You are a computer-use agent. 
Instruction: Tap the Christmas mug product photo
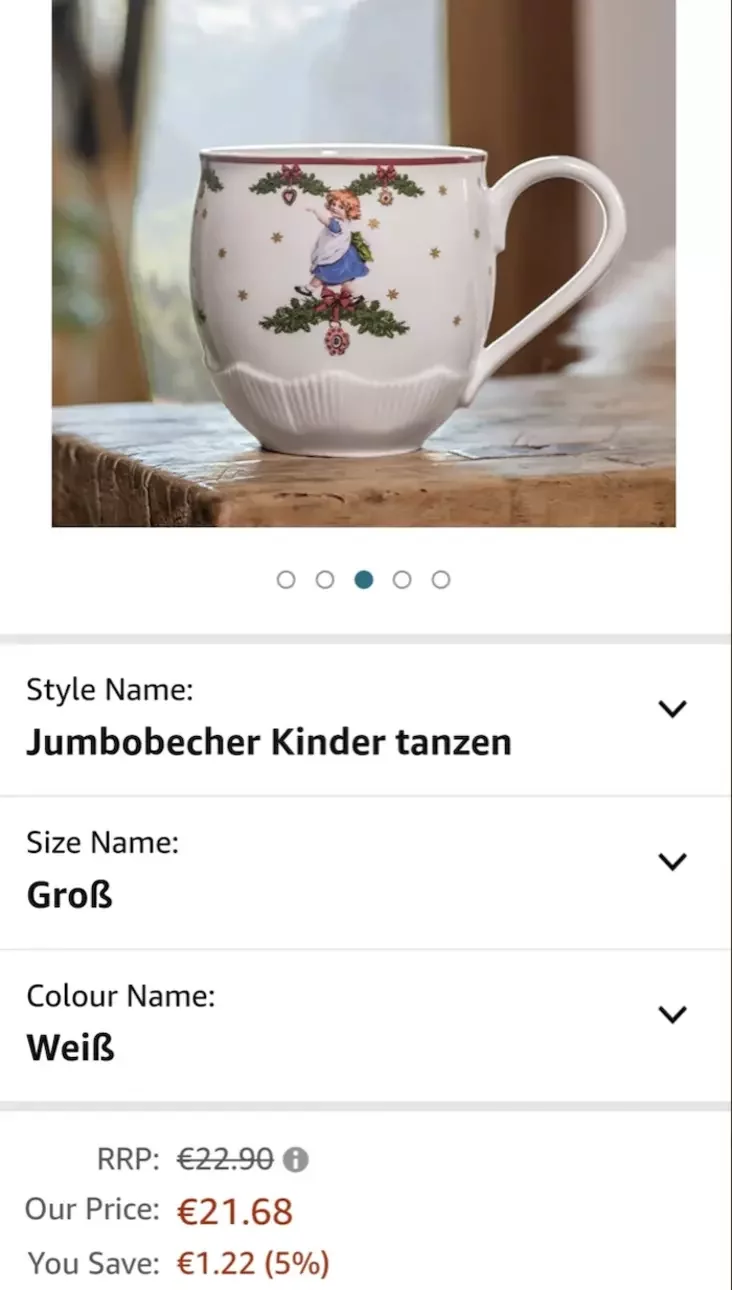tap(364, 263)
